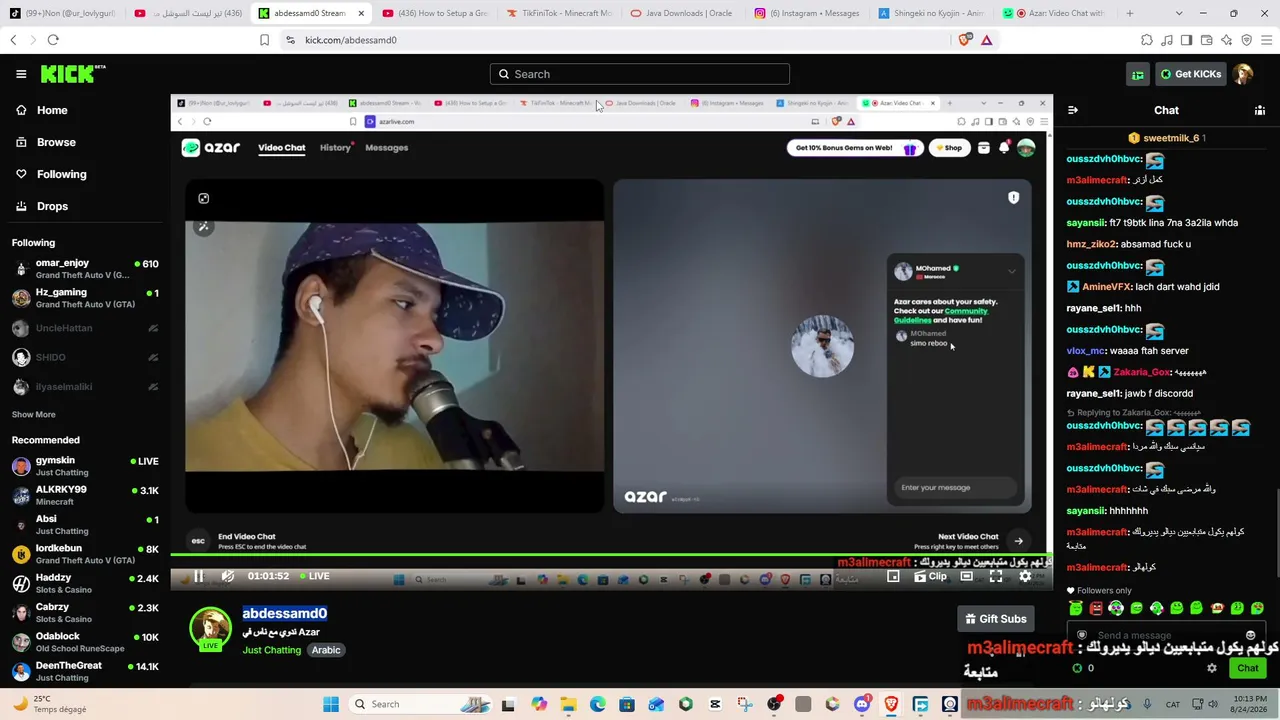1280x720 pixels.
Task: Switch the player to fullscreen
Action: pyautogui.click(x=996, y=576)
